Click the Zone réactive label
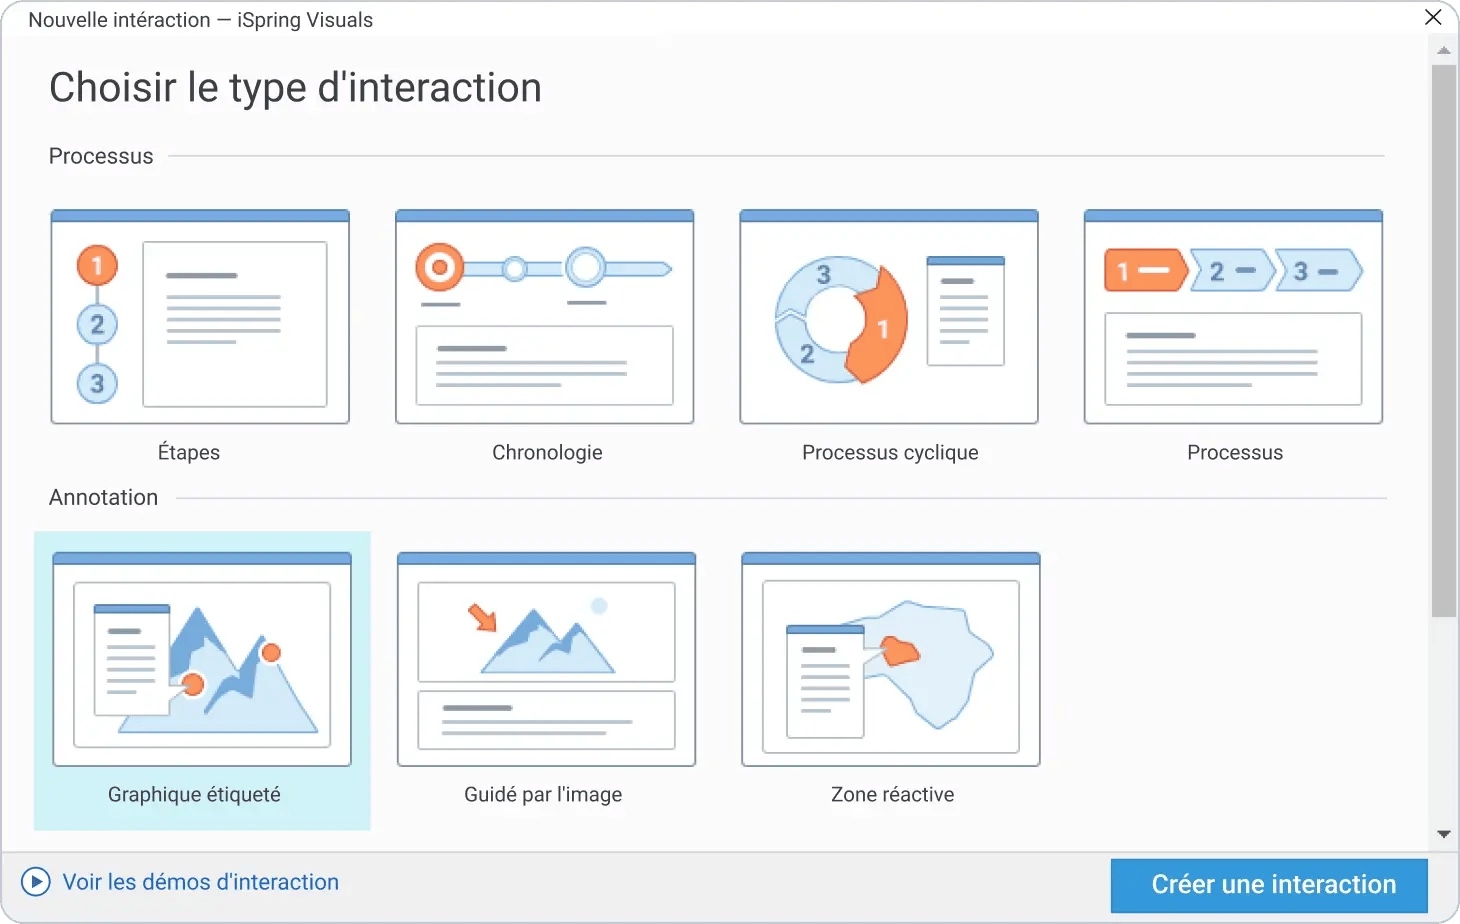The width and height of the screenshot is (1460, 924). pyautogui.click(x=892, y=794)
